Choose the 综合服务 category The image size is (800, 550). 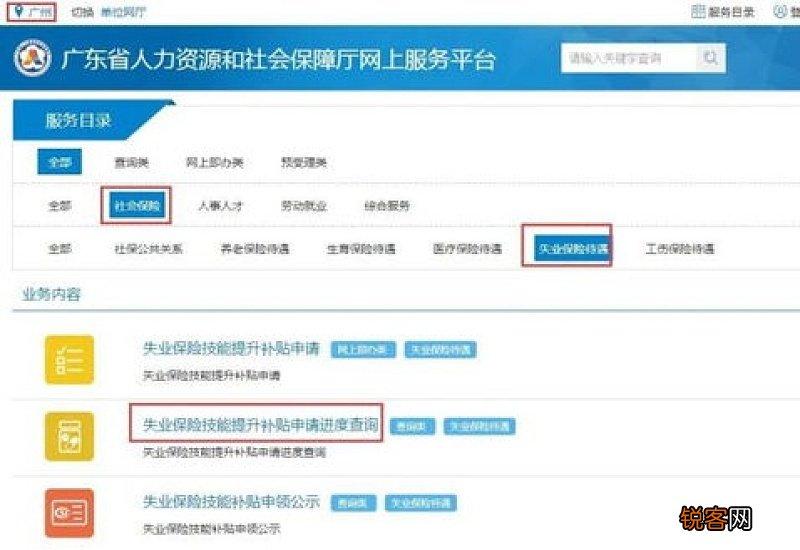tap(387, 206)
